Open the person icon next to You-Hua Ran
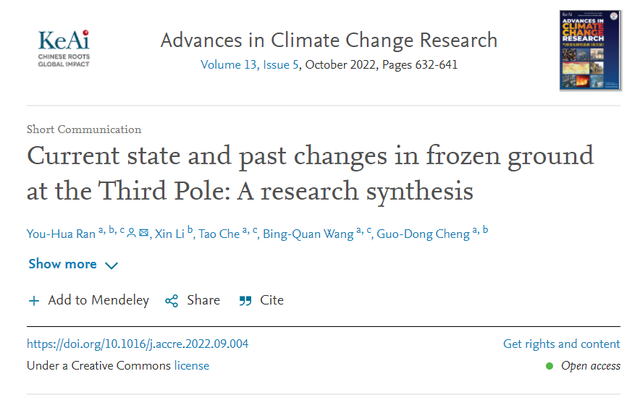The height and width of the screenshot is (400, 640). [x=131, y=233]
